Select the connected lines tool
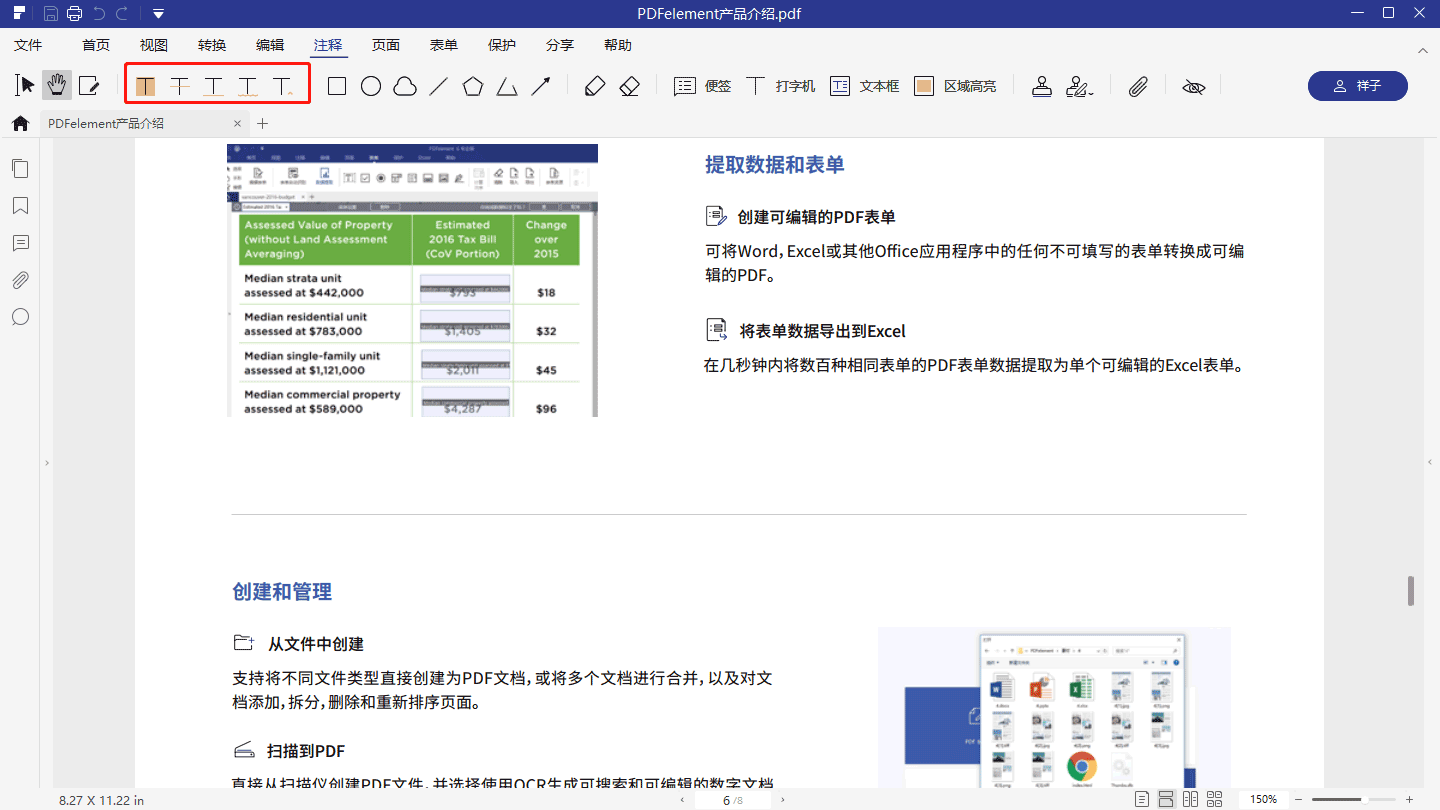Image resolution: width=1440 pixels, height=810 pixels. pyautogui.click(x=507, y=86)
